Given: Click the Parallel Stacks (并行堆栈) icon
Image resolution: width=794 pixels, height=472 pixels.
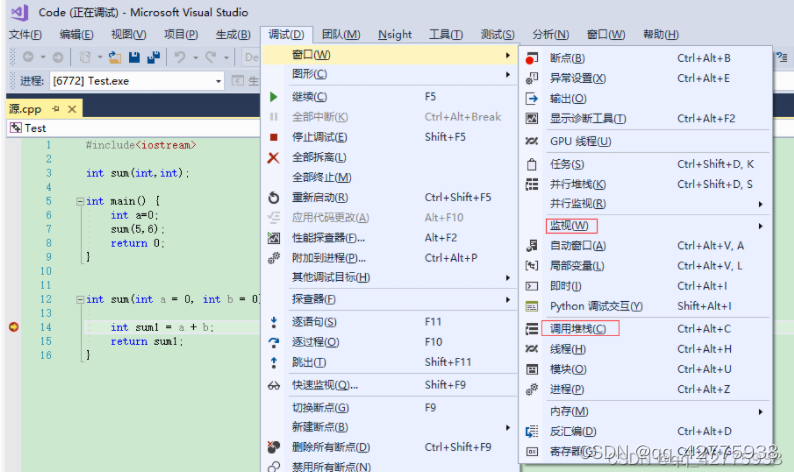Looking at the screenshot, I should [x=531, y=184].
